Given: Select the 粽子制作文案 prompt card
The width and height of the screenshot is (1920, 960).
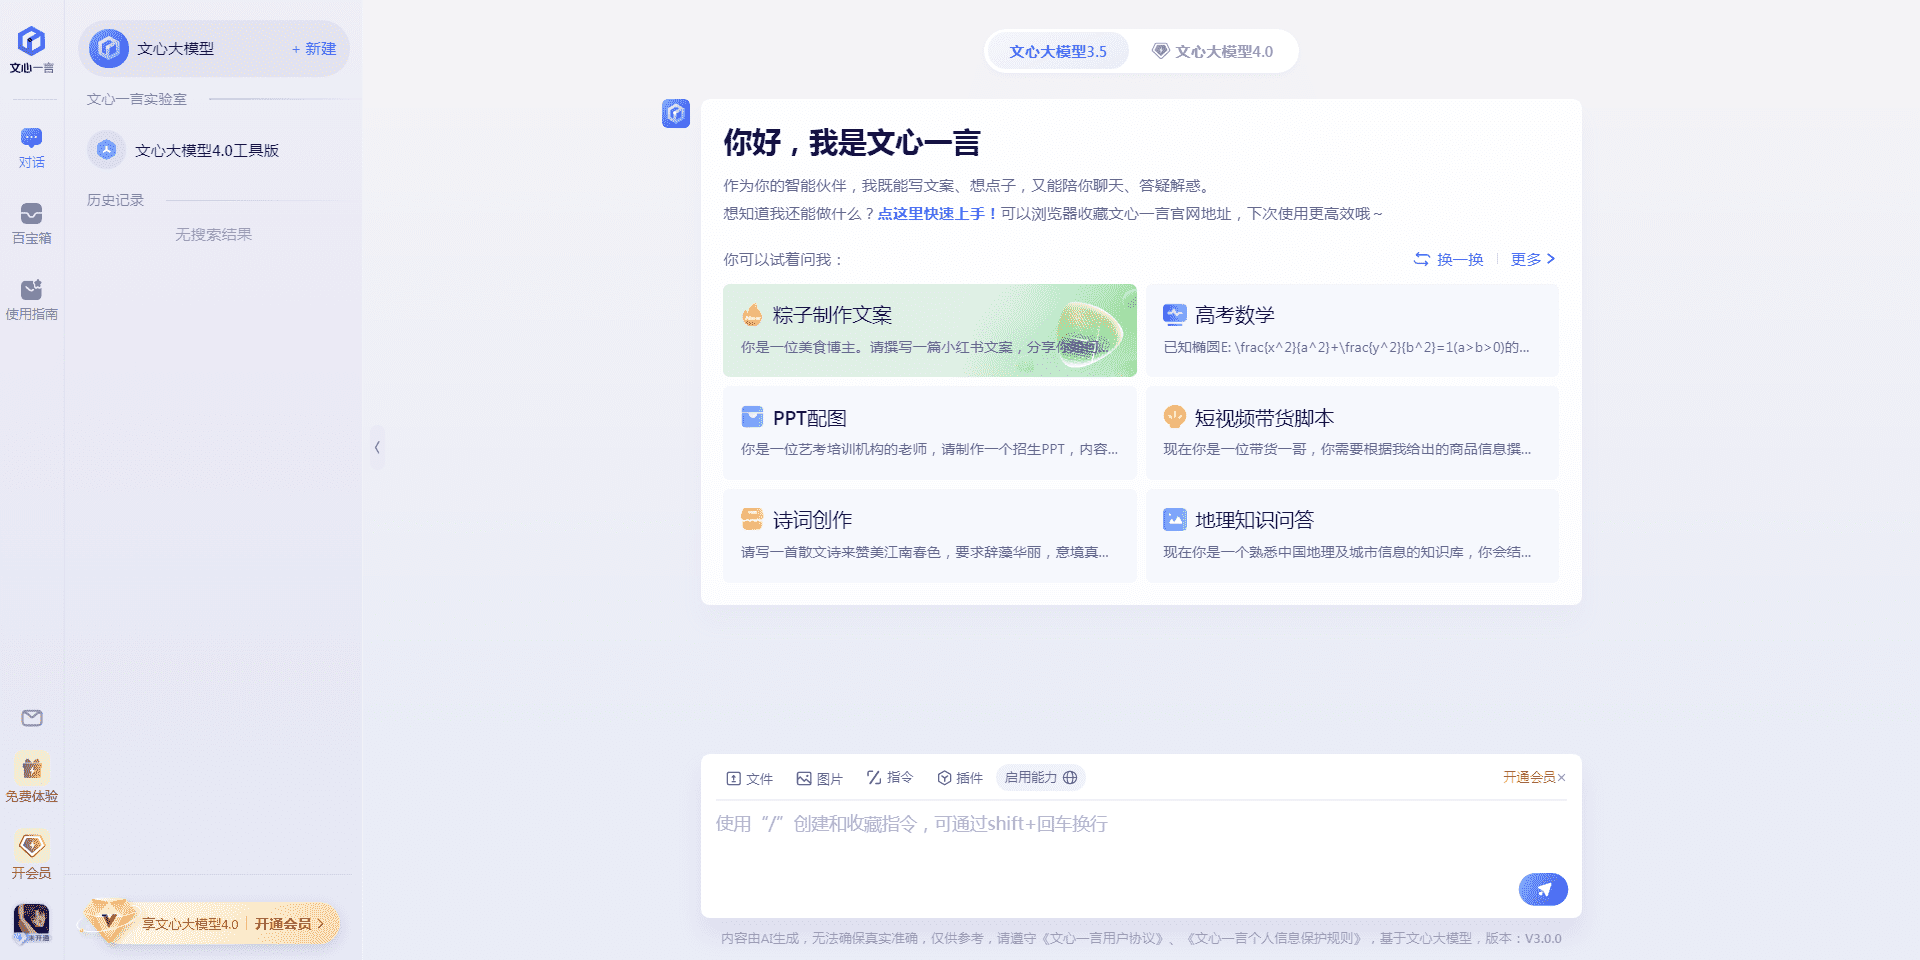Looking at the screenshot, I should 930,330.
